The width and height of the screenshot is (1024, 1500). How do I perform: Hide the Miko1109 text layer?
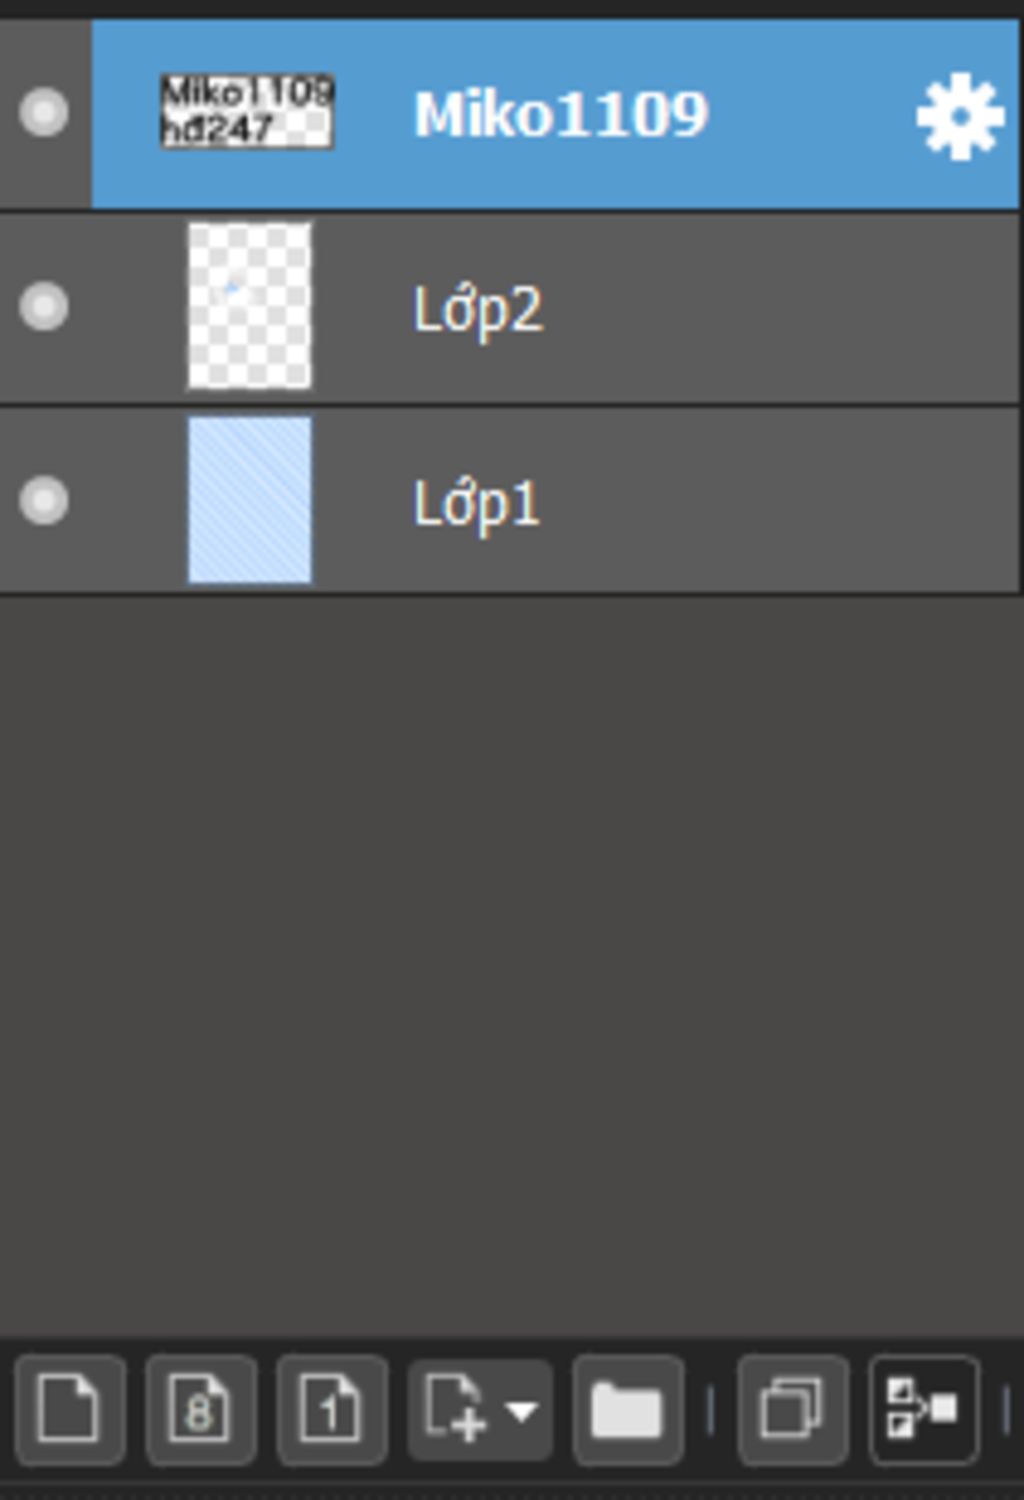[x=44, y=111]
